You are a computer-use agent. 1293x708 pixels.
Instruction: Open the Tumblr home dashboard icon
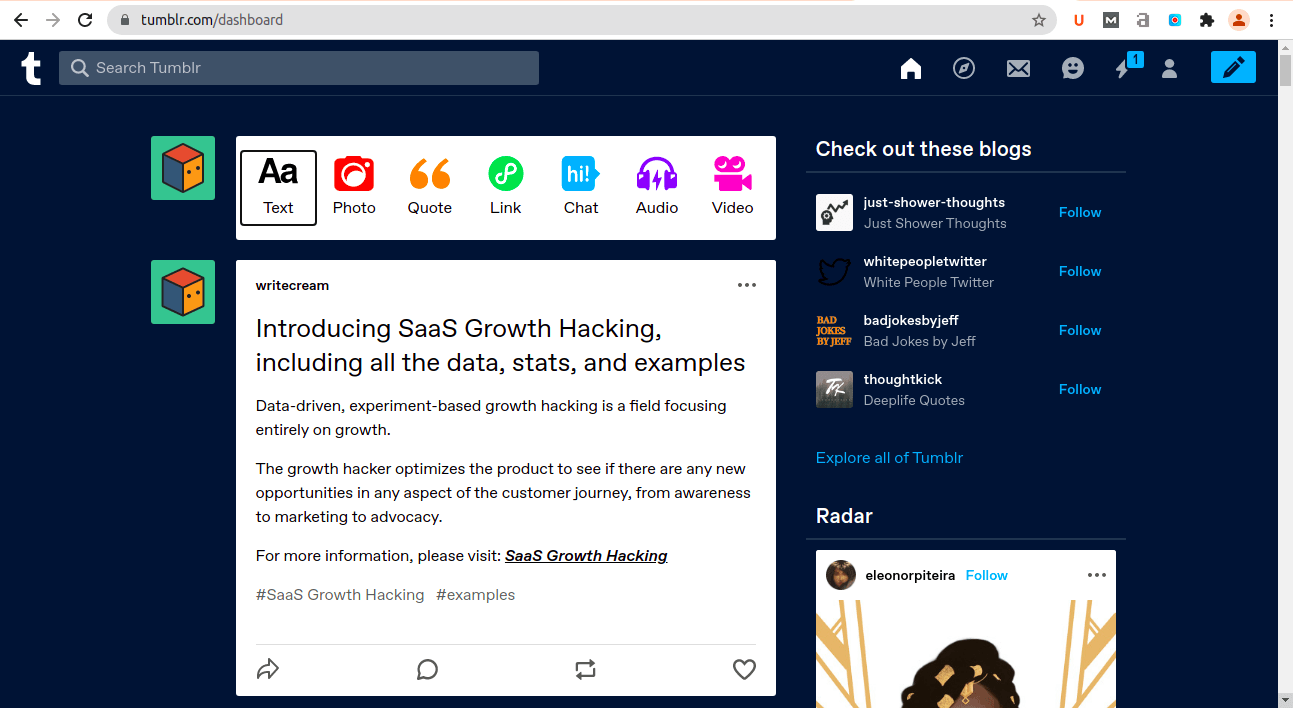pyautogui.click(x=910, y=68)
